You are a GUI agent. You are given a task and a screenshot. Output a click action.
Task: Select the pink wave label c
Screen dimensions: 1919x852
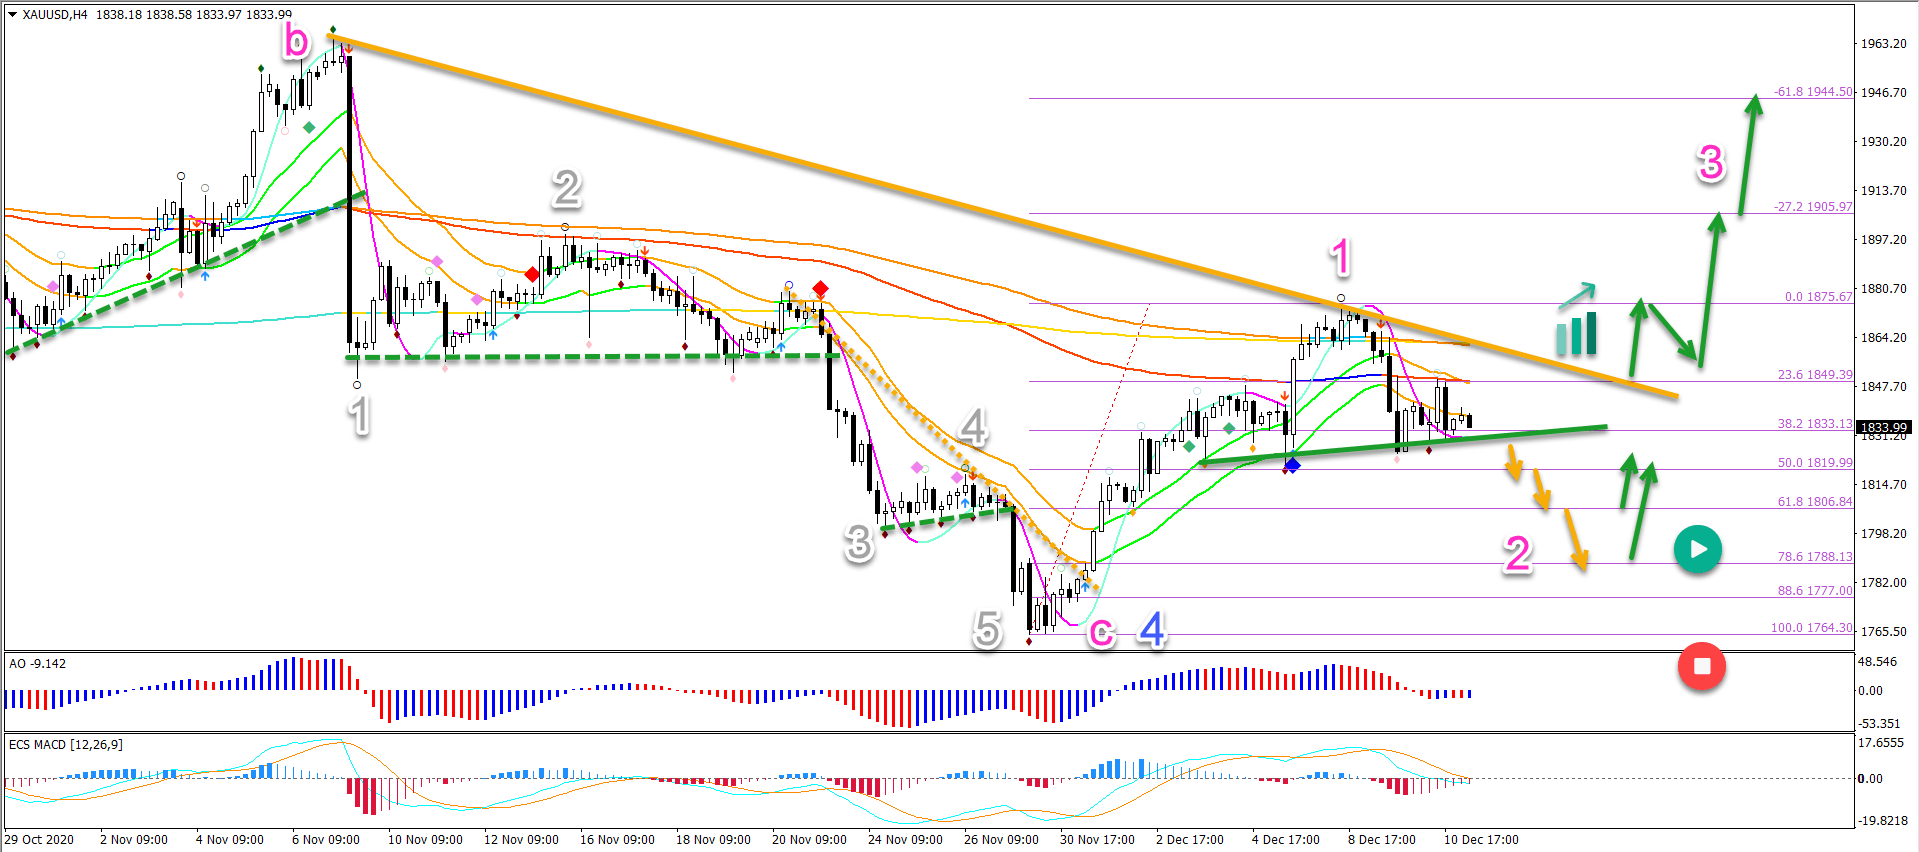pyautogui.click(x=1101, y=631)
